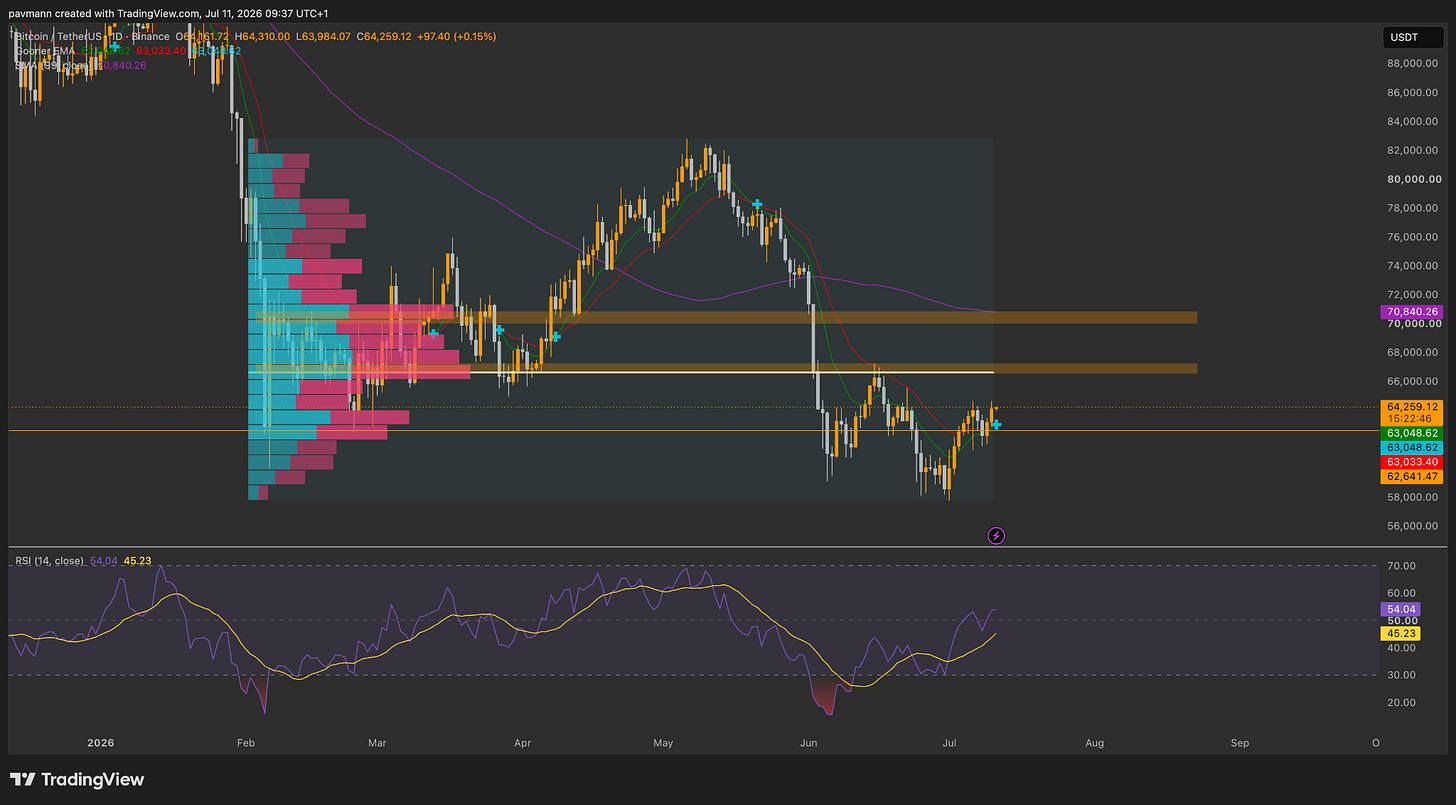The width and height of the screenshot is (1456, 805).
Task: Click the cyan 63,048.62 price axis label
Action: click(1410, 448)
